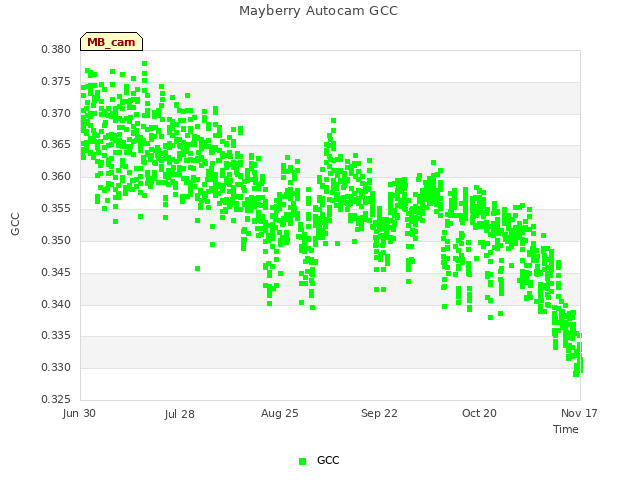The height and width of the screenshot is (480, 640).
Task: Click the Time x-axis title
Action: pyautogui.click(x=566, y=429)
